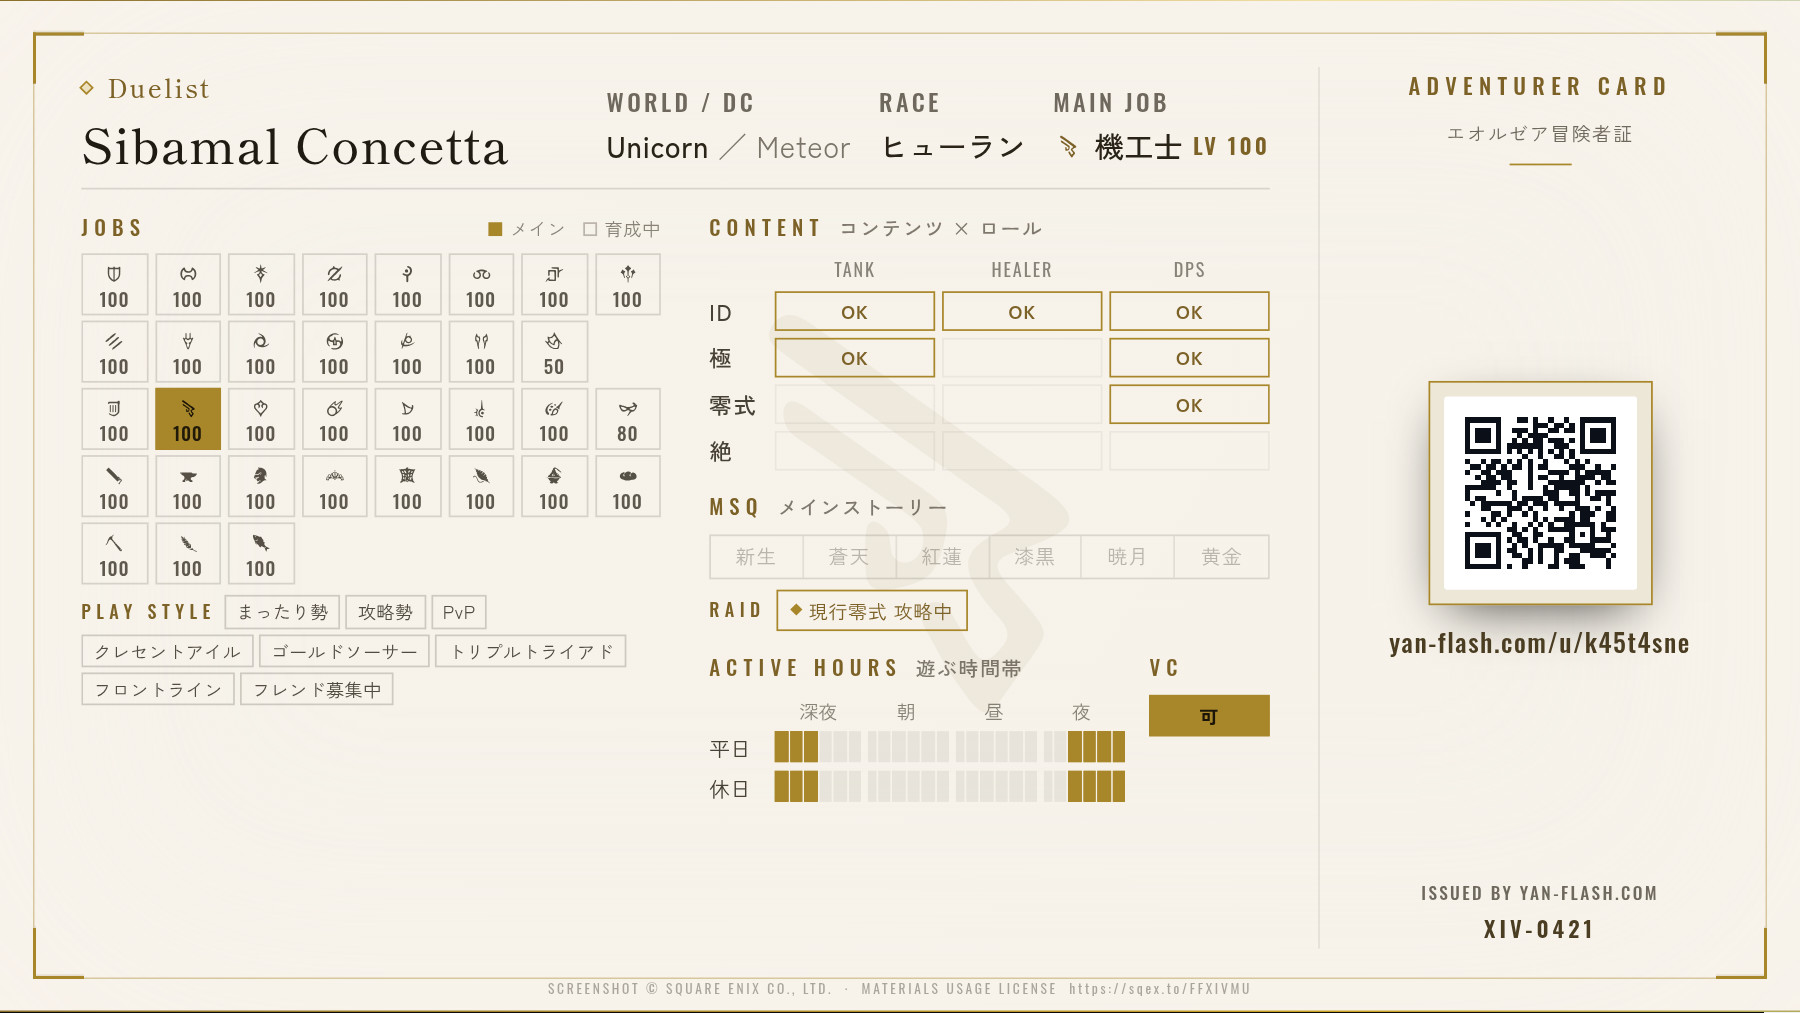Select the 新生 MSQ tab
The width and height of the screenshot is (1800, 1013).
coord(756,557)
